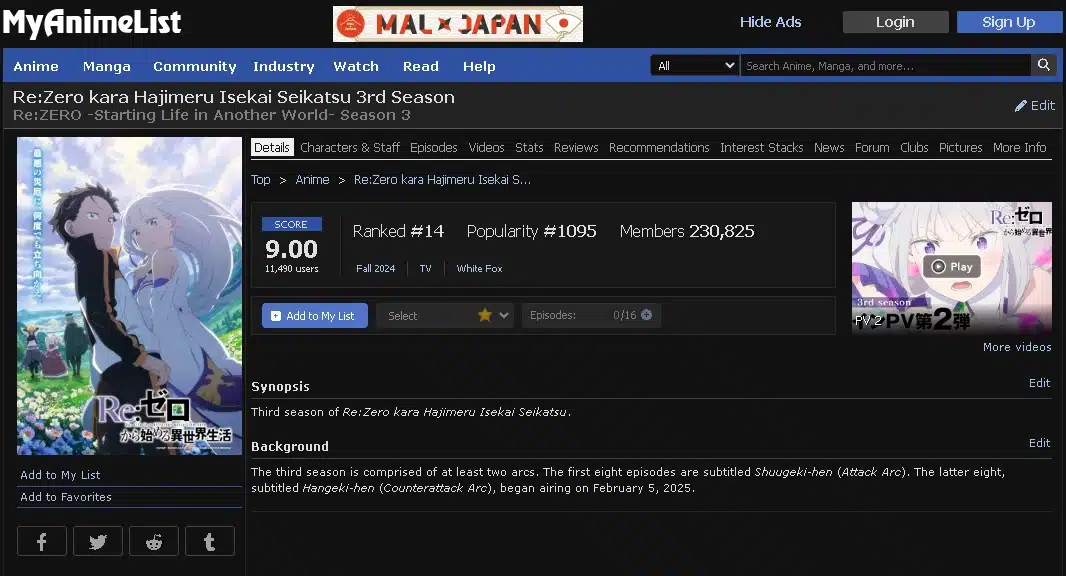Open the Anime navigation menu
Viewport: 1066px width, 576px height.
36,66
